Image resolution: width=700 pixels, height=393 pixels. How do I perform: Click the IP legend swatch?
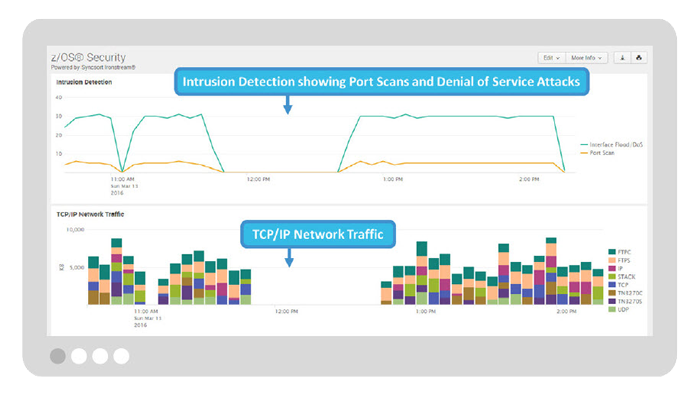pyautogui.click(x=612, y=268)
